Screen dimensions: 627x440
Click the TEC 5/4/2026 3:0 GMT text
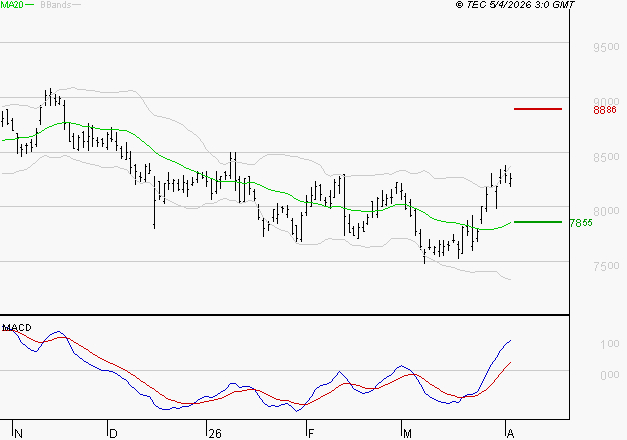[x=515, y=5]
